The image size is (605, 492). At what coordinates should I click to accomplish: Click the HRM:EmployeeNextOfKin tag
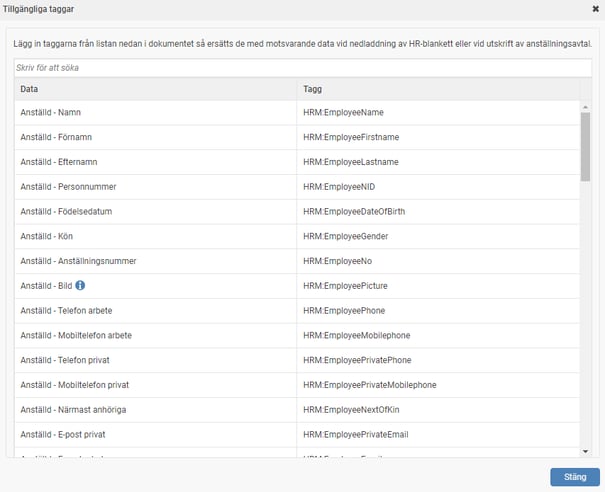point(350,410)
